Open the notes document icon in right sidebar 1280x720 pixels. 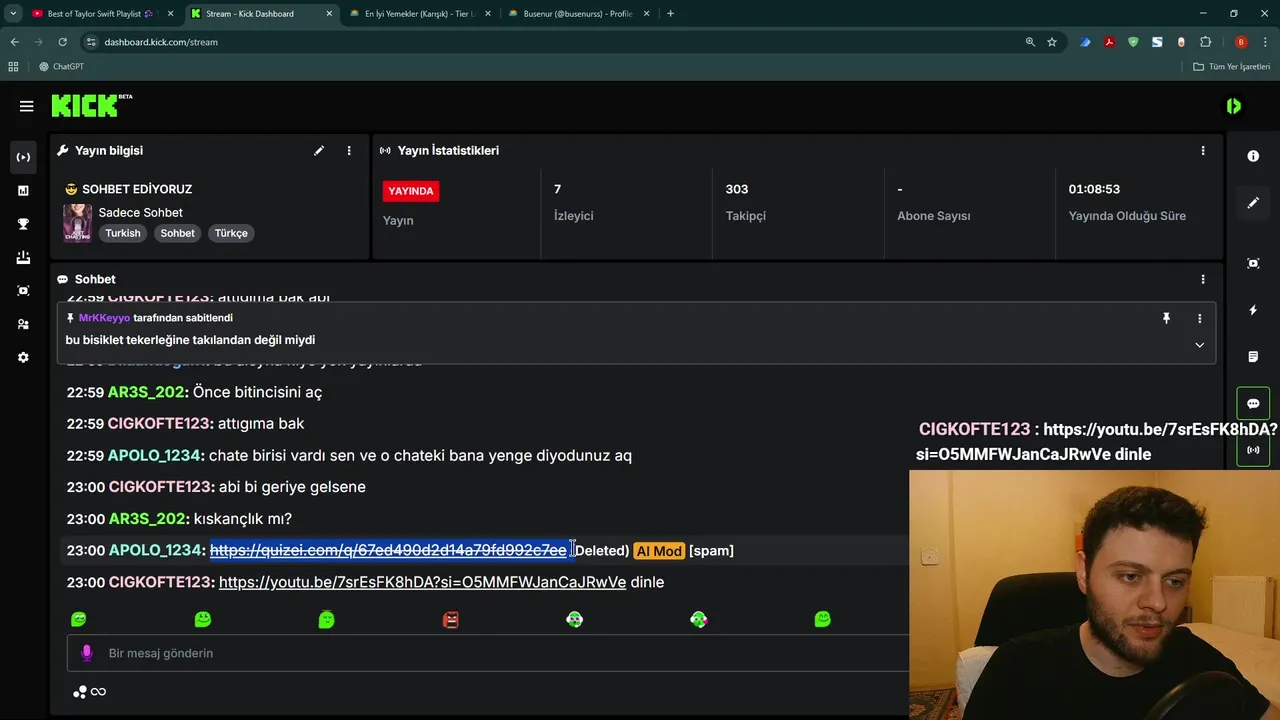pos(1253,357)
